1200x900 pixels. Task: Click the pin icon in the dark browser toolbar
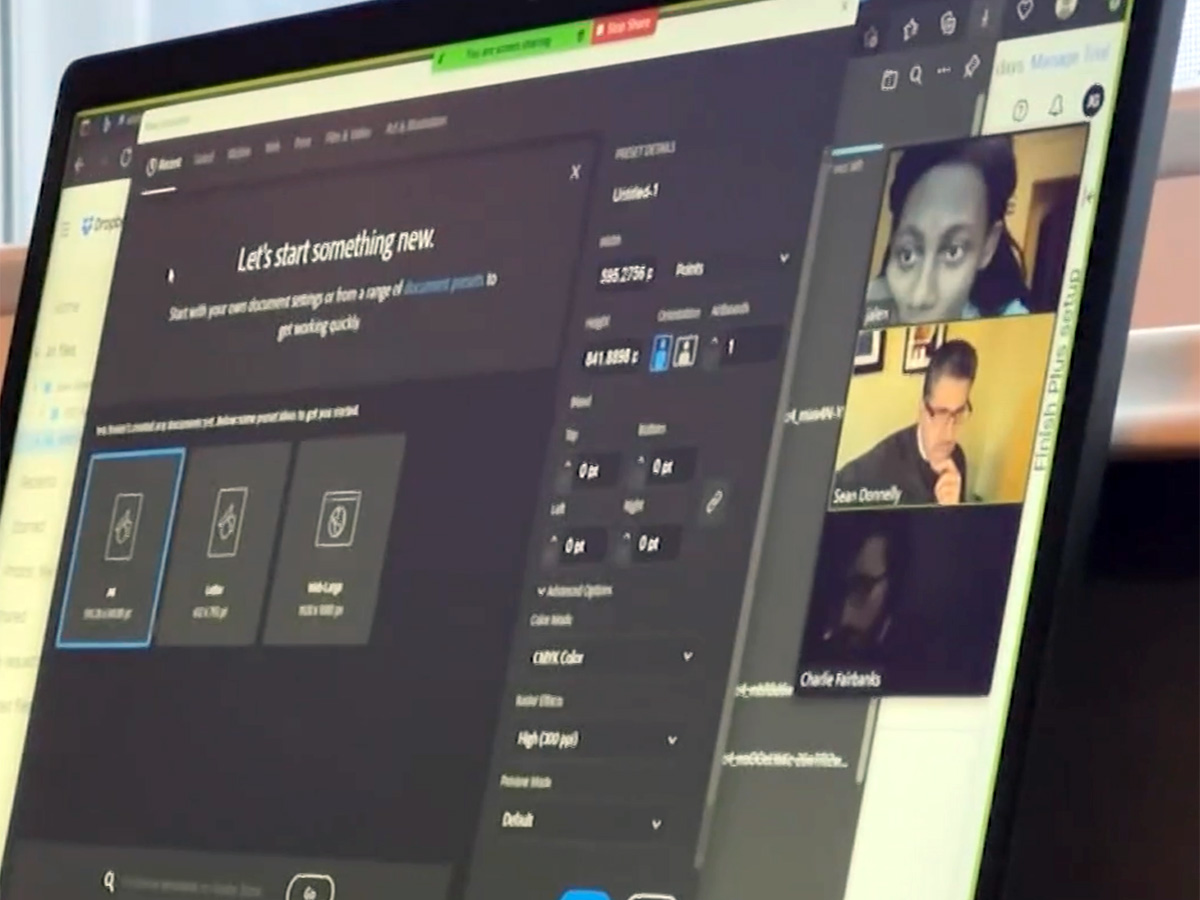tap(970, 66)
